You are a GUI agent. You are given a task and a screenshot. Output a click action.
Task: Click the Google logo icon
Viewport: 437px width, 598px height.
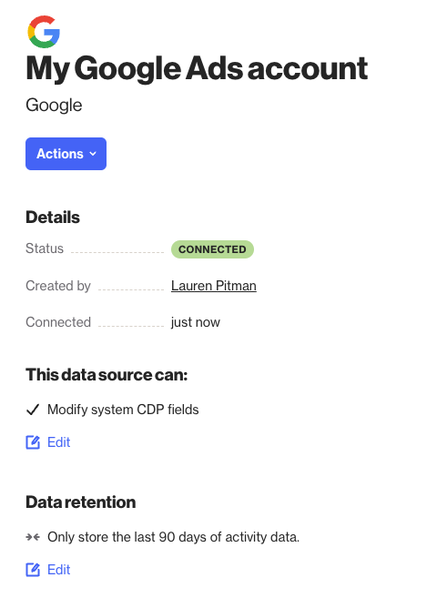43,32
